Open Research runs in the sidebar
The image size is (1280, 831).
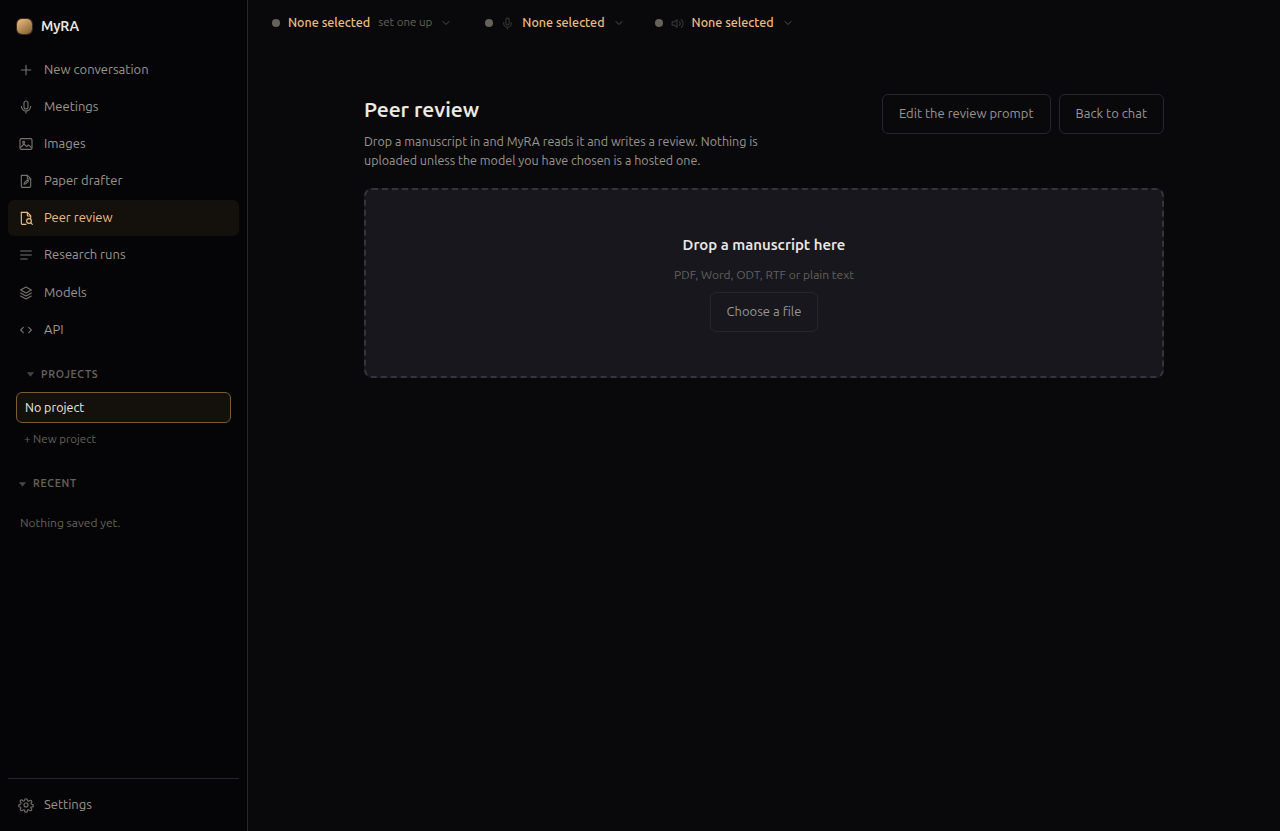pos(123,255)
